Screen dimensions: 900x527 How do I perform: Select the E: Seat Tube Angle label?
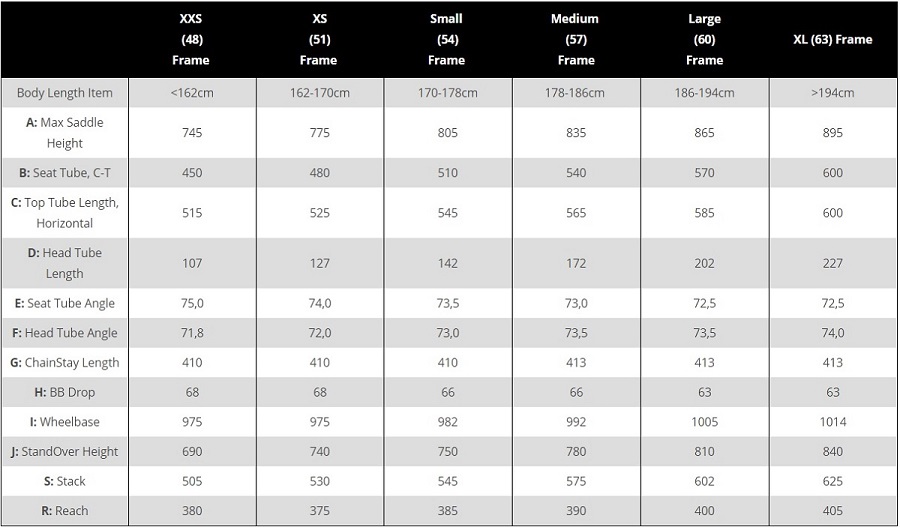point(64,303)
